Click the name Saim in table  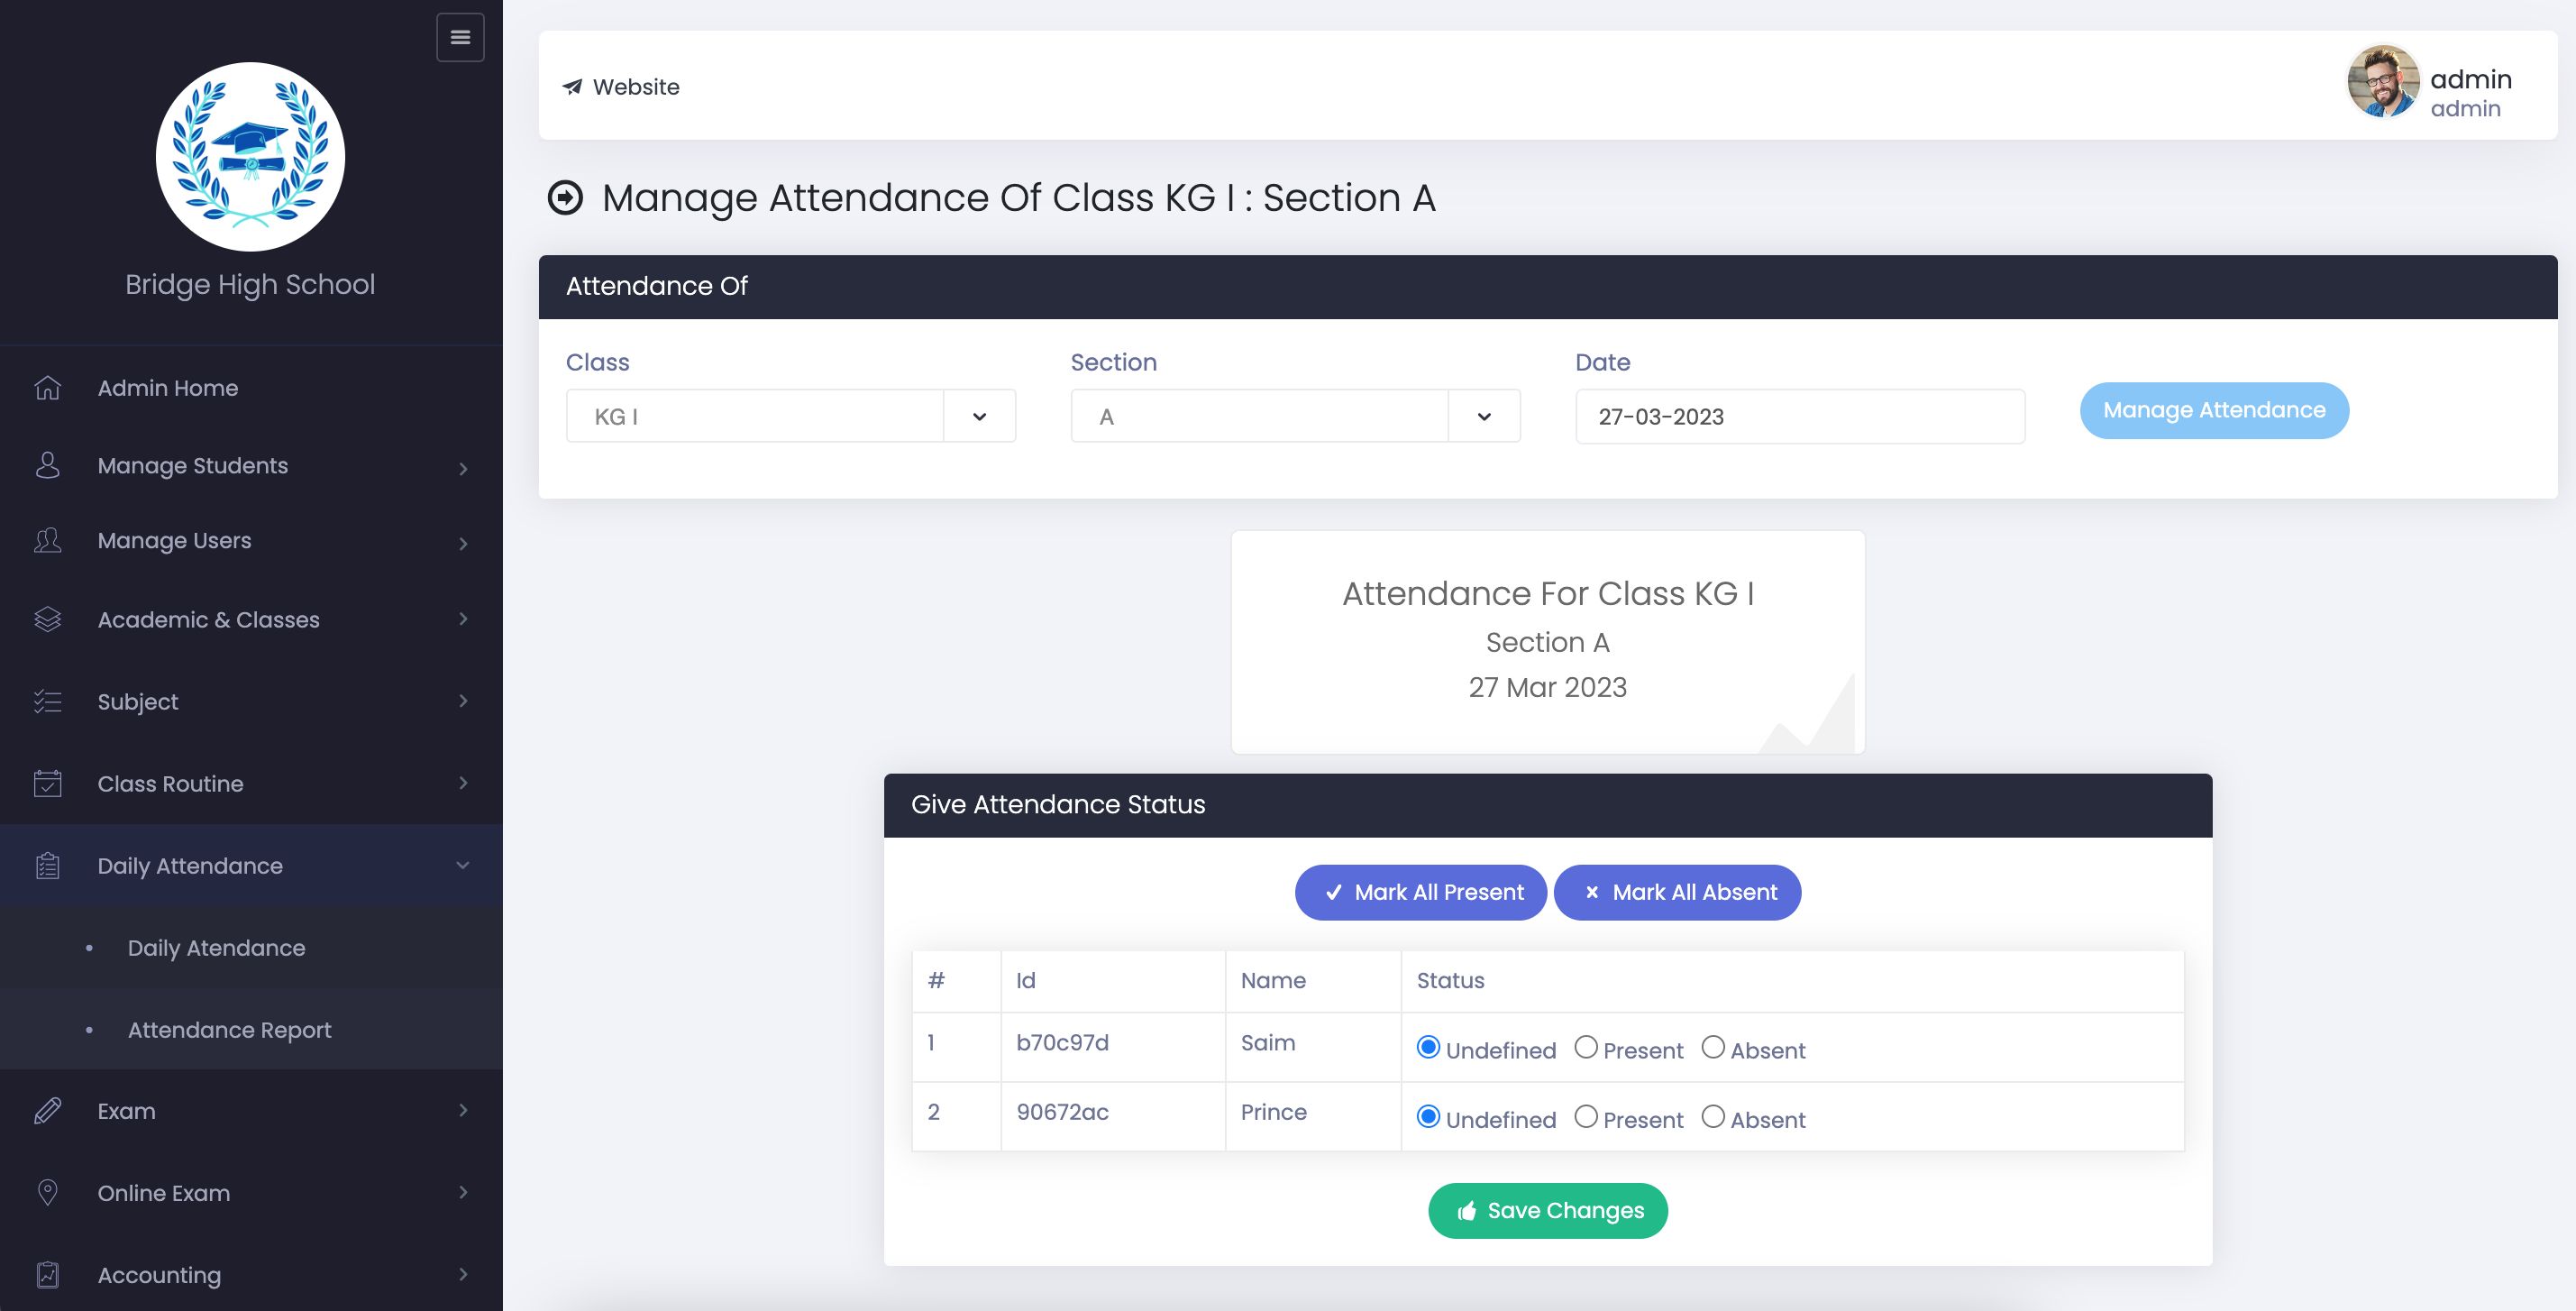1268,1043
